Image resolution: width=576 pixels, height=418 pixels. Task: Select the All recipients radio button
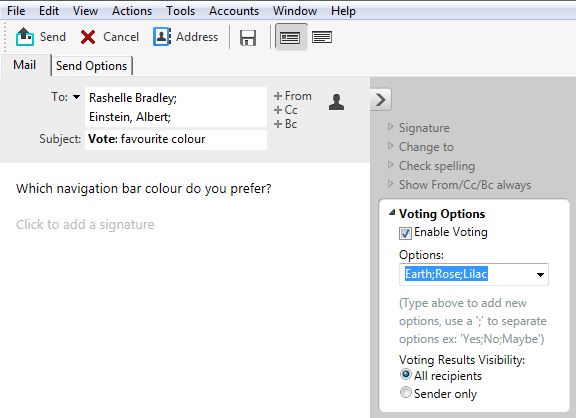coord(406,375)
